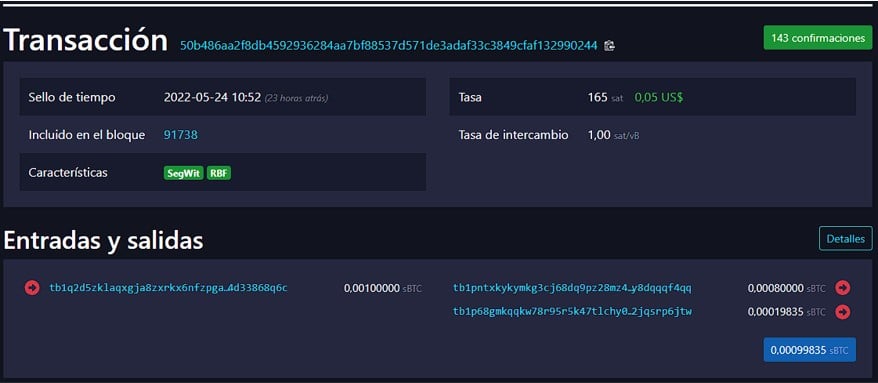Click the SegWit feature badge
Image resolution: width=878 pixels, height=383 pixels.
point(184,173)
